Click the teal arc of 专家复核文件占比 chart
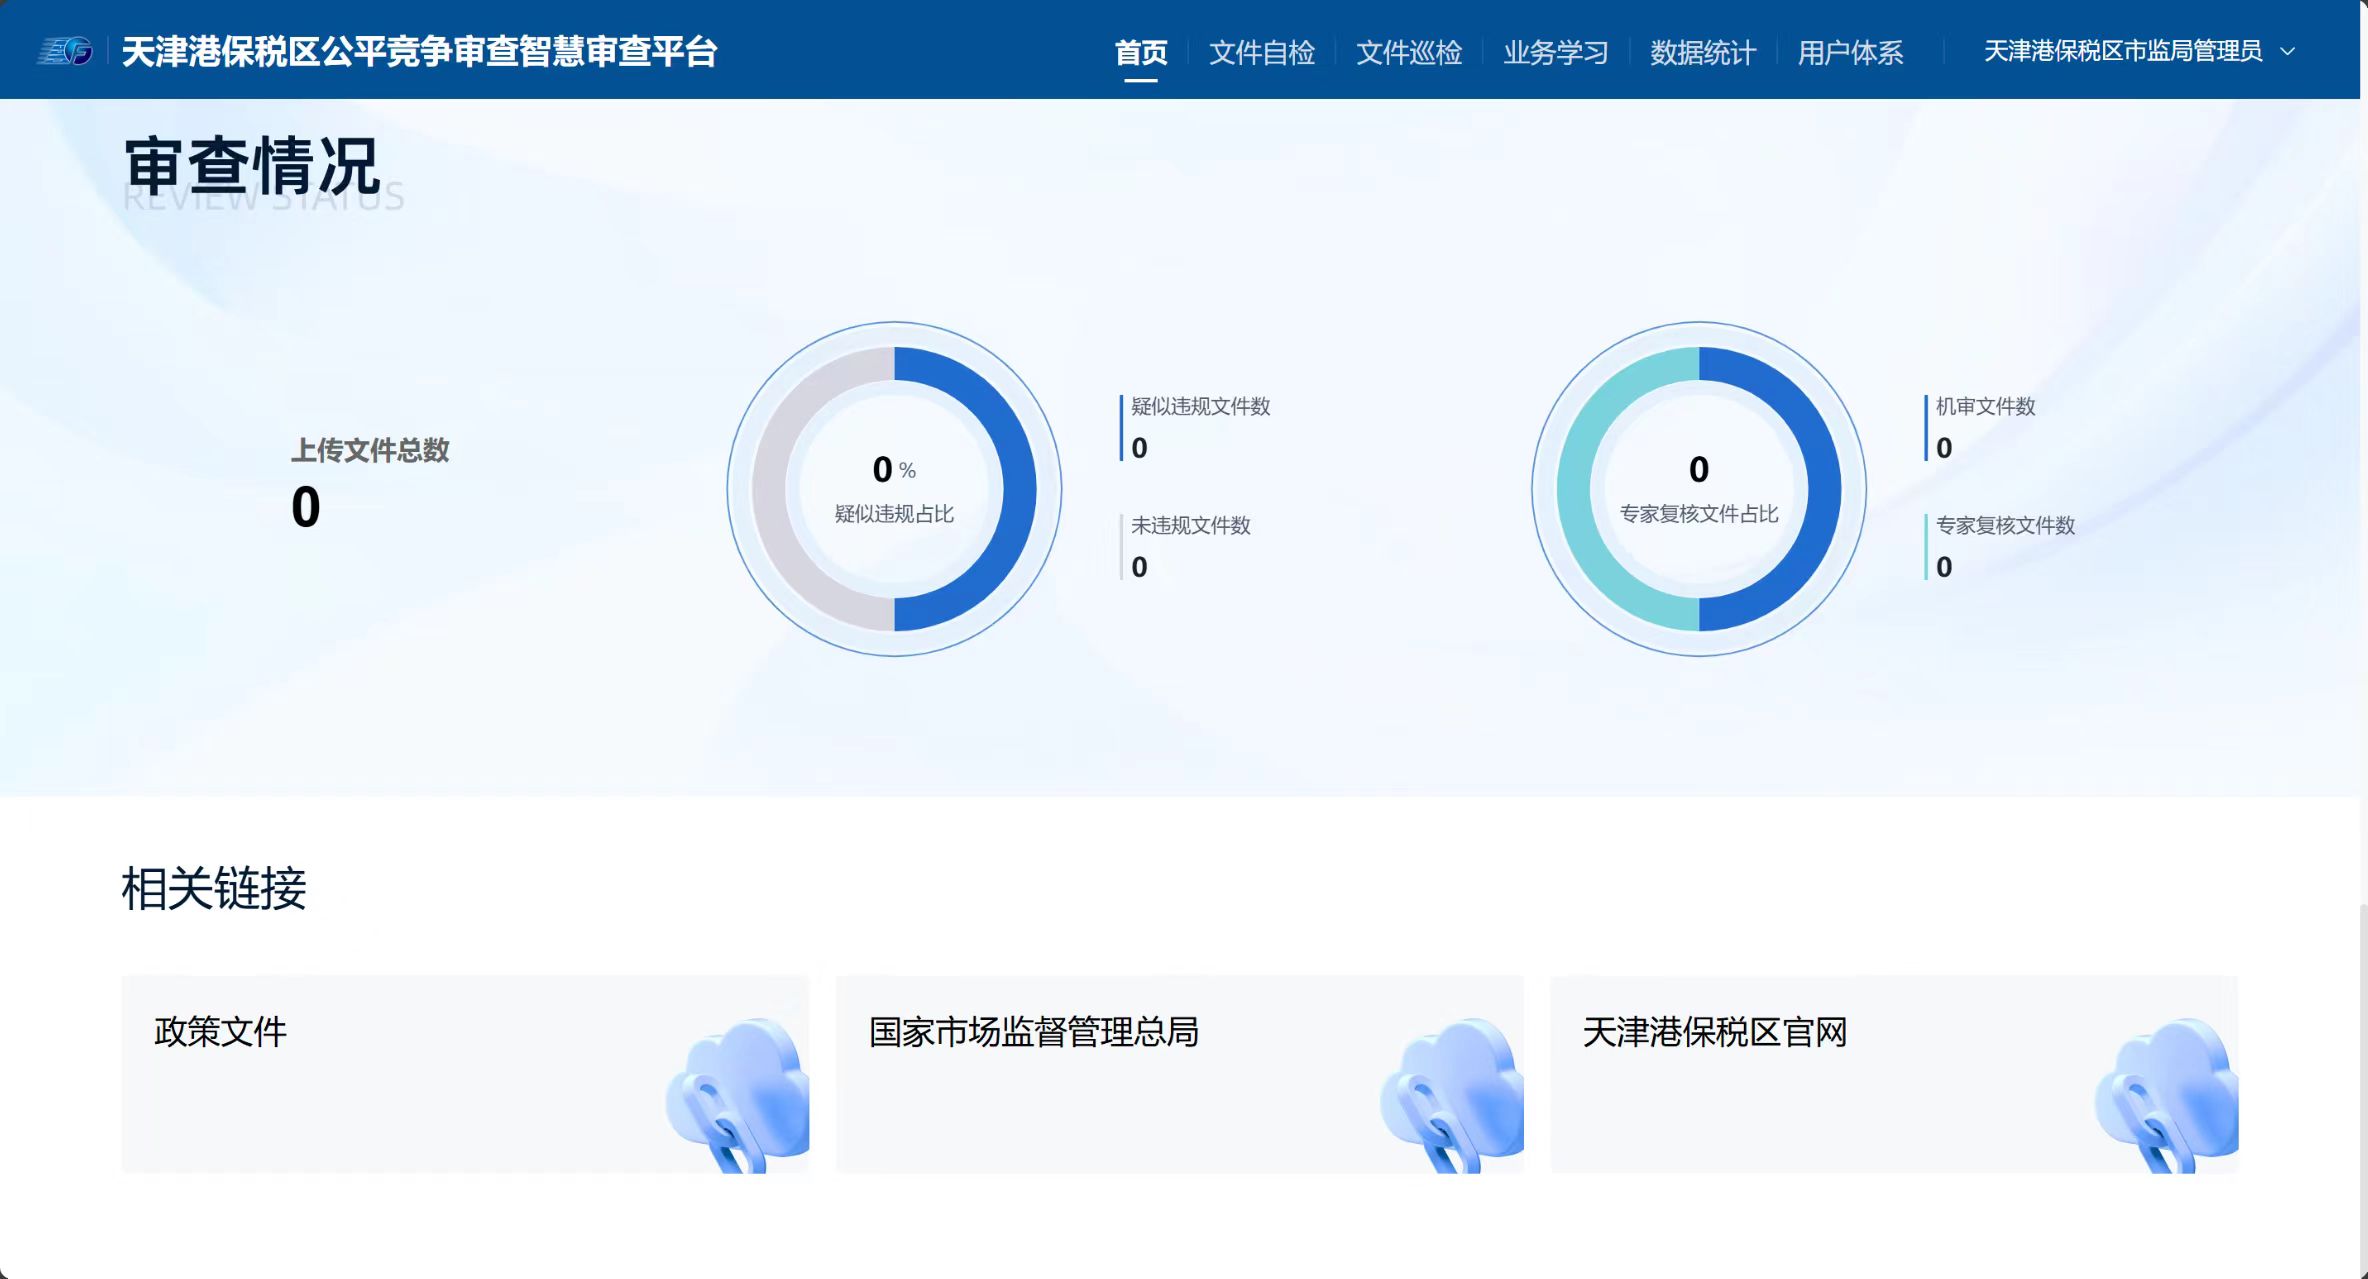 (x=1574, y=489)
